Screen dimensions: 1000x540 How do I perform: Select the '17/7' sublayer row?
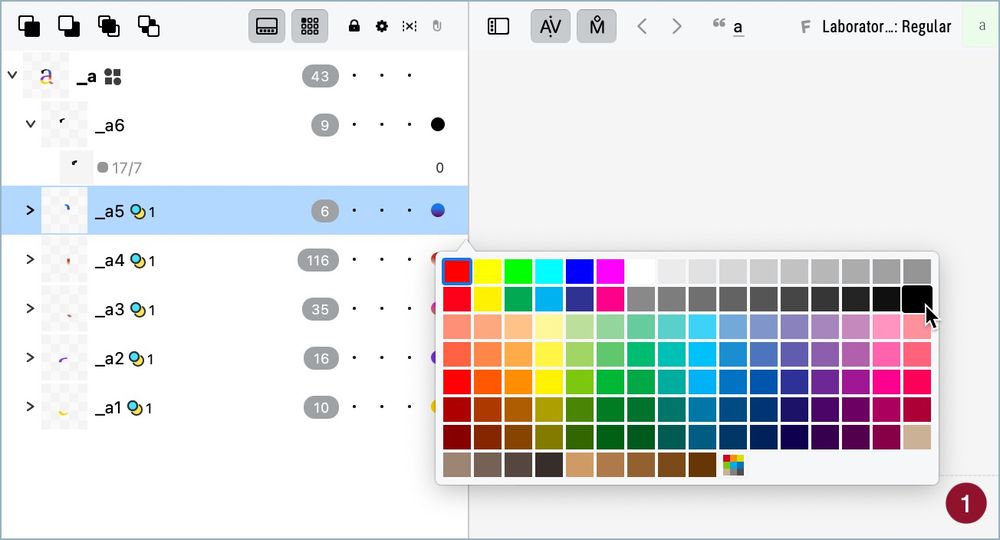point(234,168)
